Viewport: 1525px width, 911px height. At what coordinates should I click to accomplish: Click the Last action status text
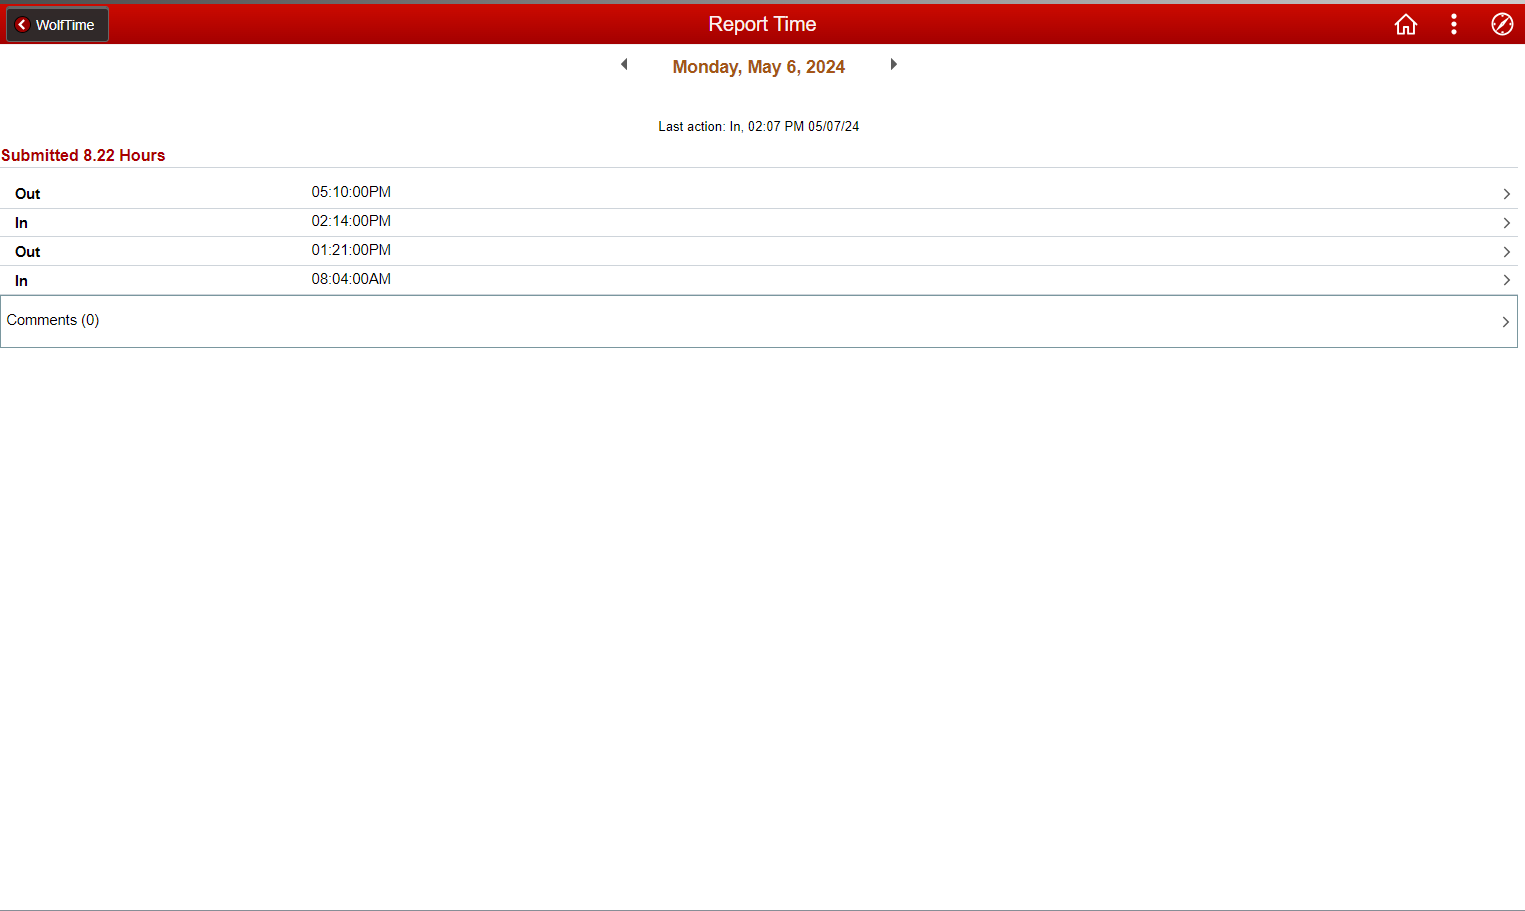click(x=758, y=126)
